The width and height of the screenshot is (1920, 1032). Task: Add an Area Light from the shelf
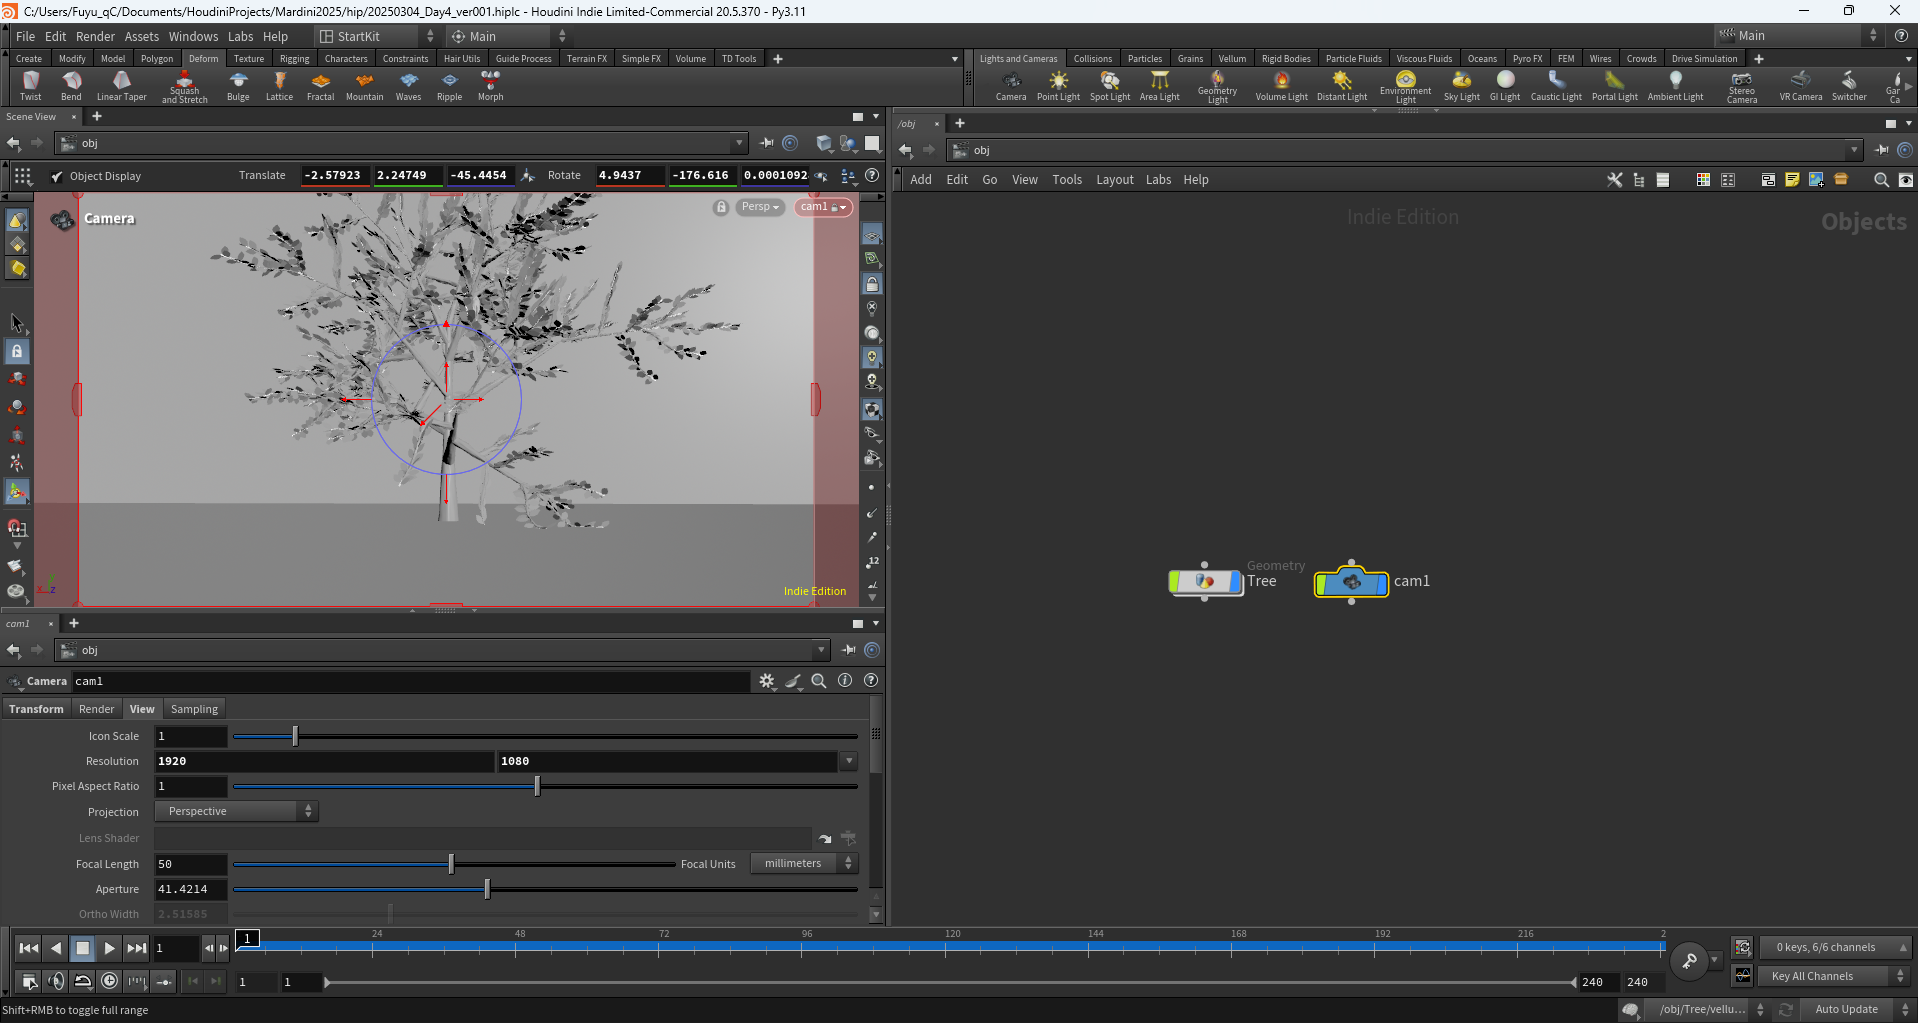pos(1160,86)
